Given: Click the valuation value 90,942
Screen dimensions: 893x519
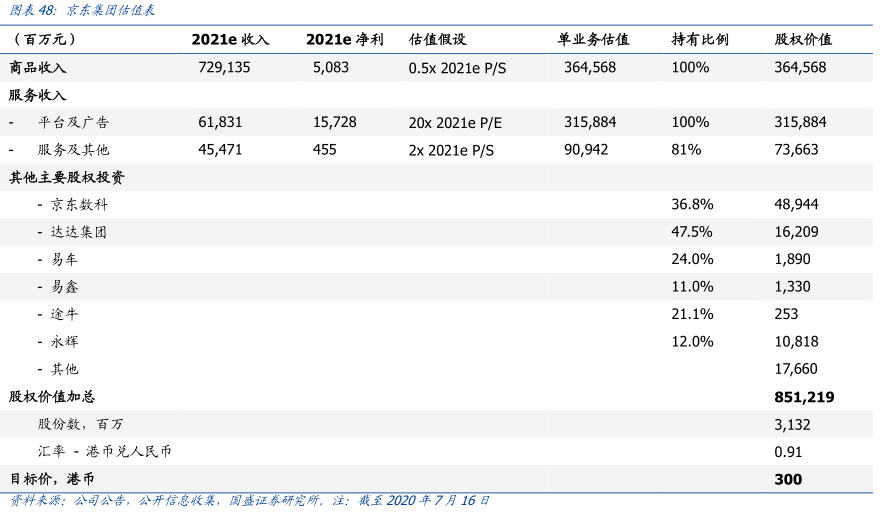Looking at the screenshot, I should tap(586, 149).
